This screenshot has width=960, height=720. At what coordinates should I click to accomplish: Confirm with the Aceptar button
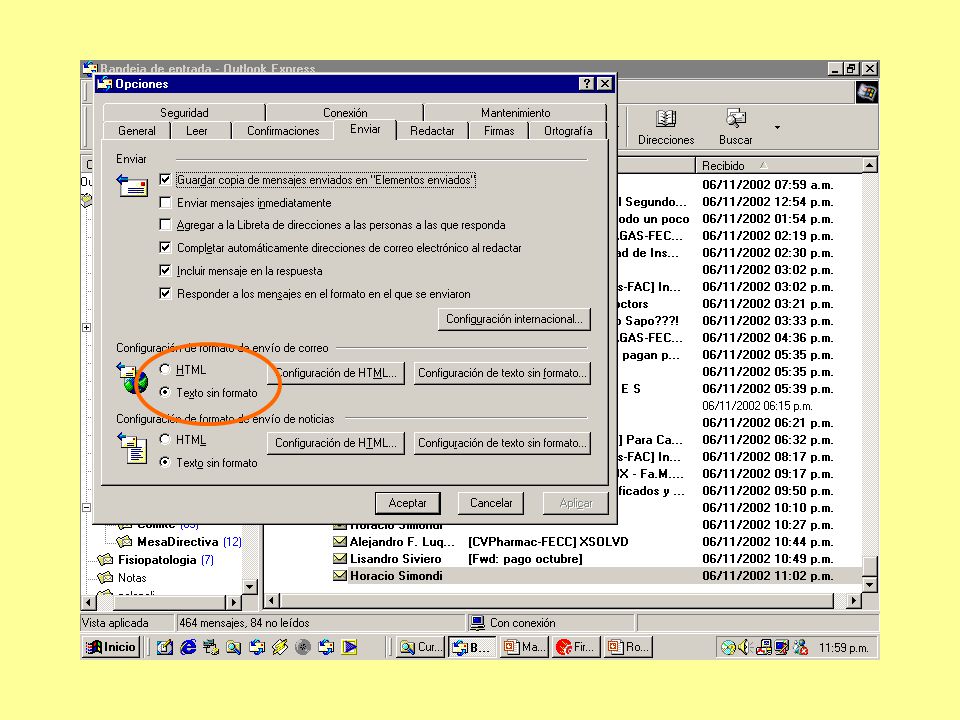(x=407, y=503)
